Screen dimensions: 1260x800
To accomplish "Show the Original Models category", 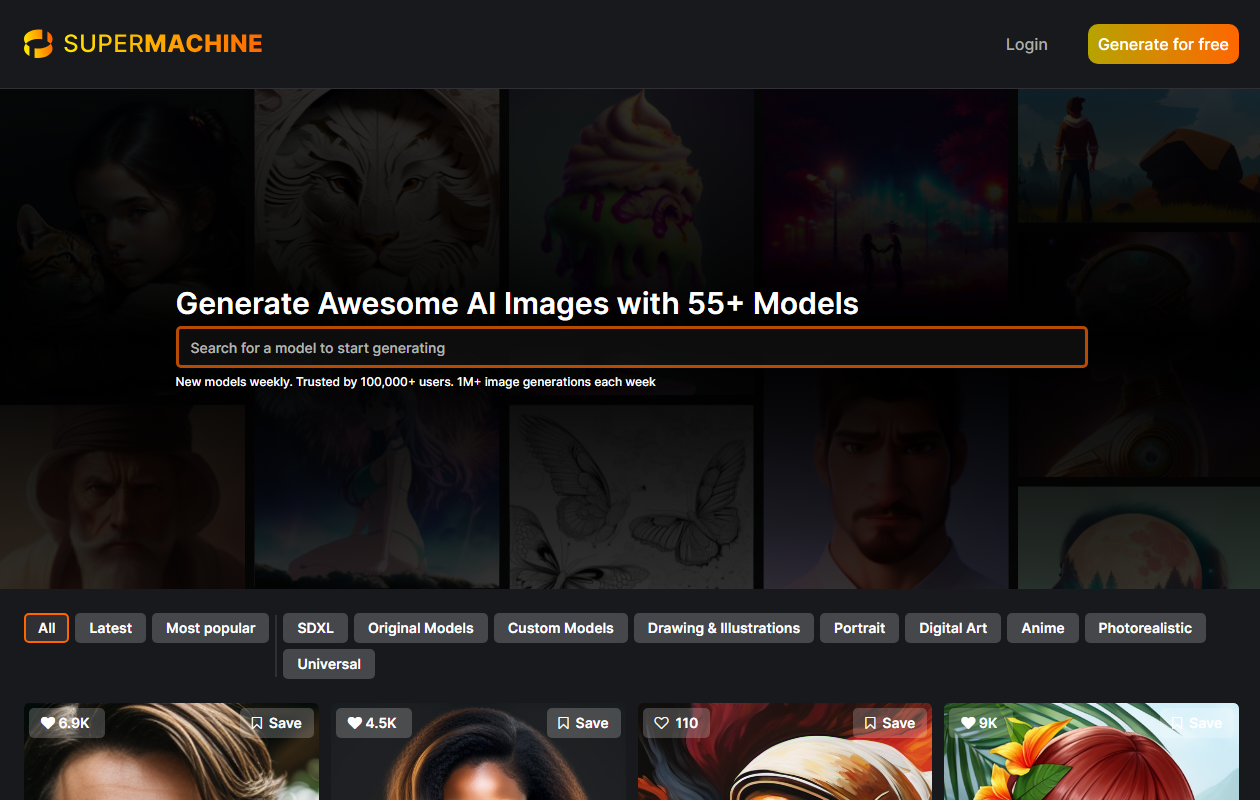I will click(x=420, y=628).
